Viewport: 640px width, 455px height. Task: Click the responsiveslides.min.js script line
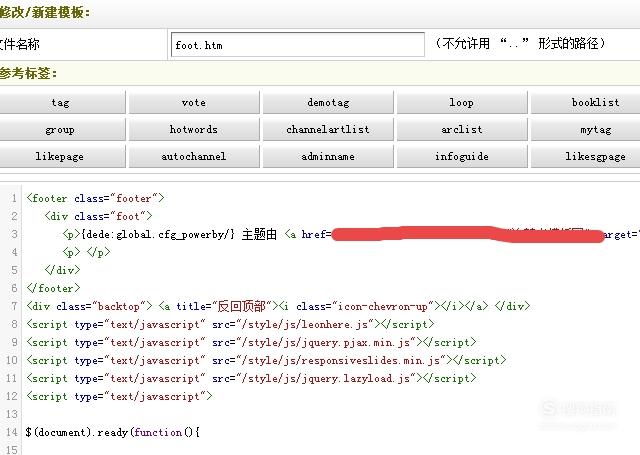[x=266, y=360]
